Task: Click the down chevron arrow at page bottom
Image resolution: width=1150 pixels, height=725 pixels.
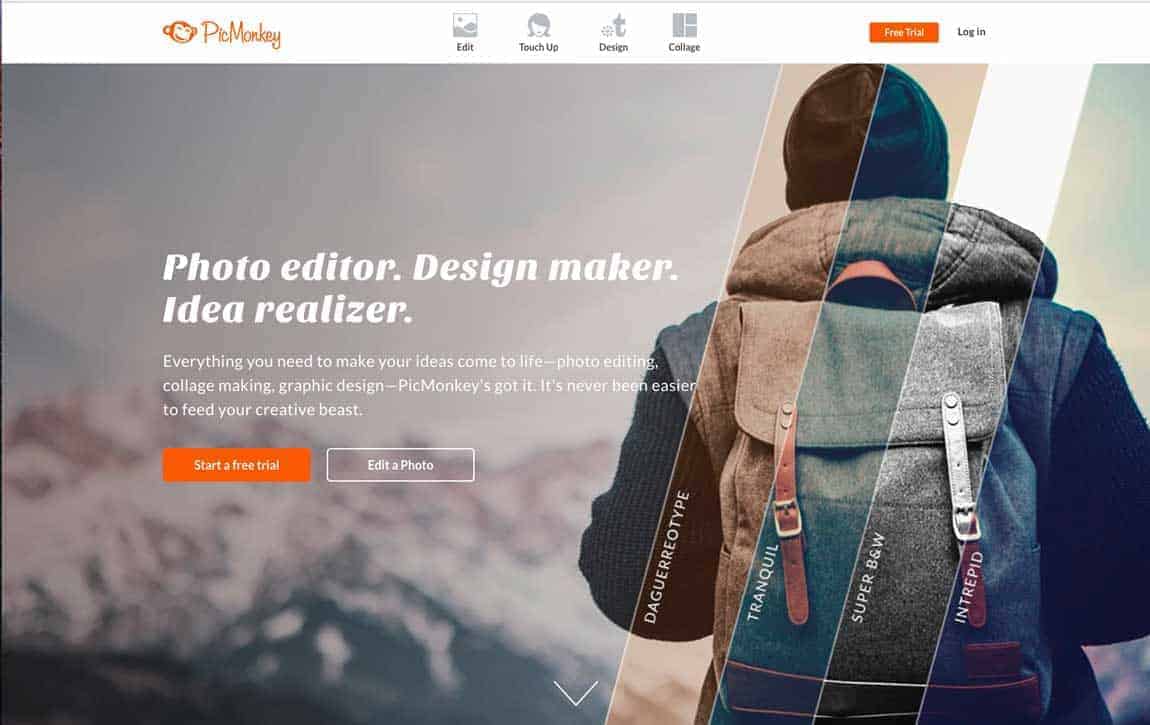Action: point(576,693)
